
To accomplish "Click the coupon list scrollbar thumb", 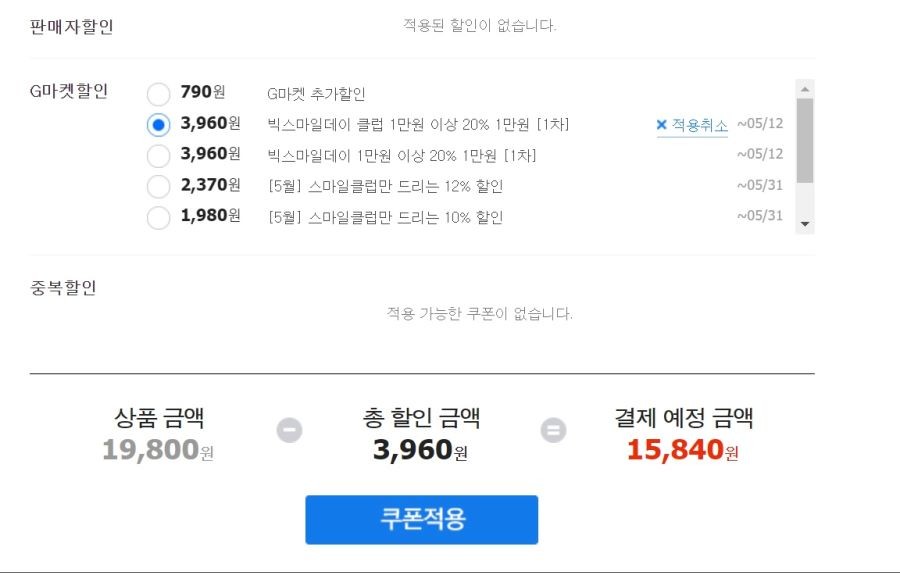I will (805, 141).
